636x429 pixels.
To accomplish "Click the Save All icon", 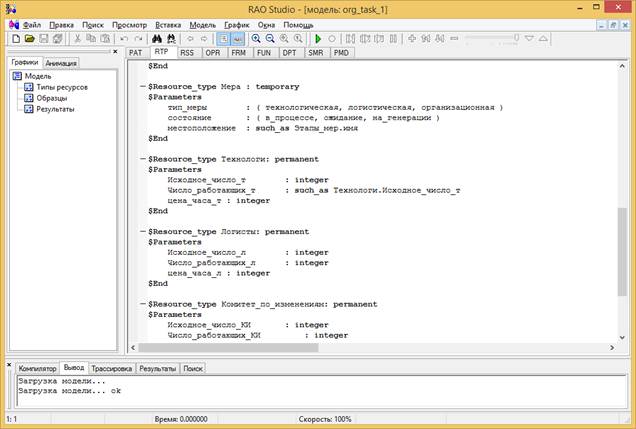I will (58, 39).
